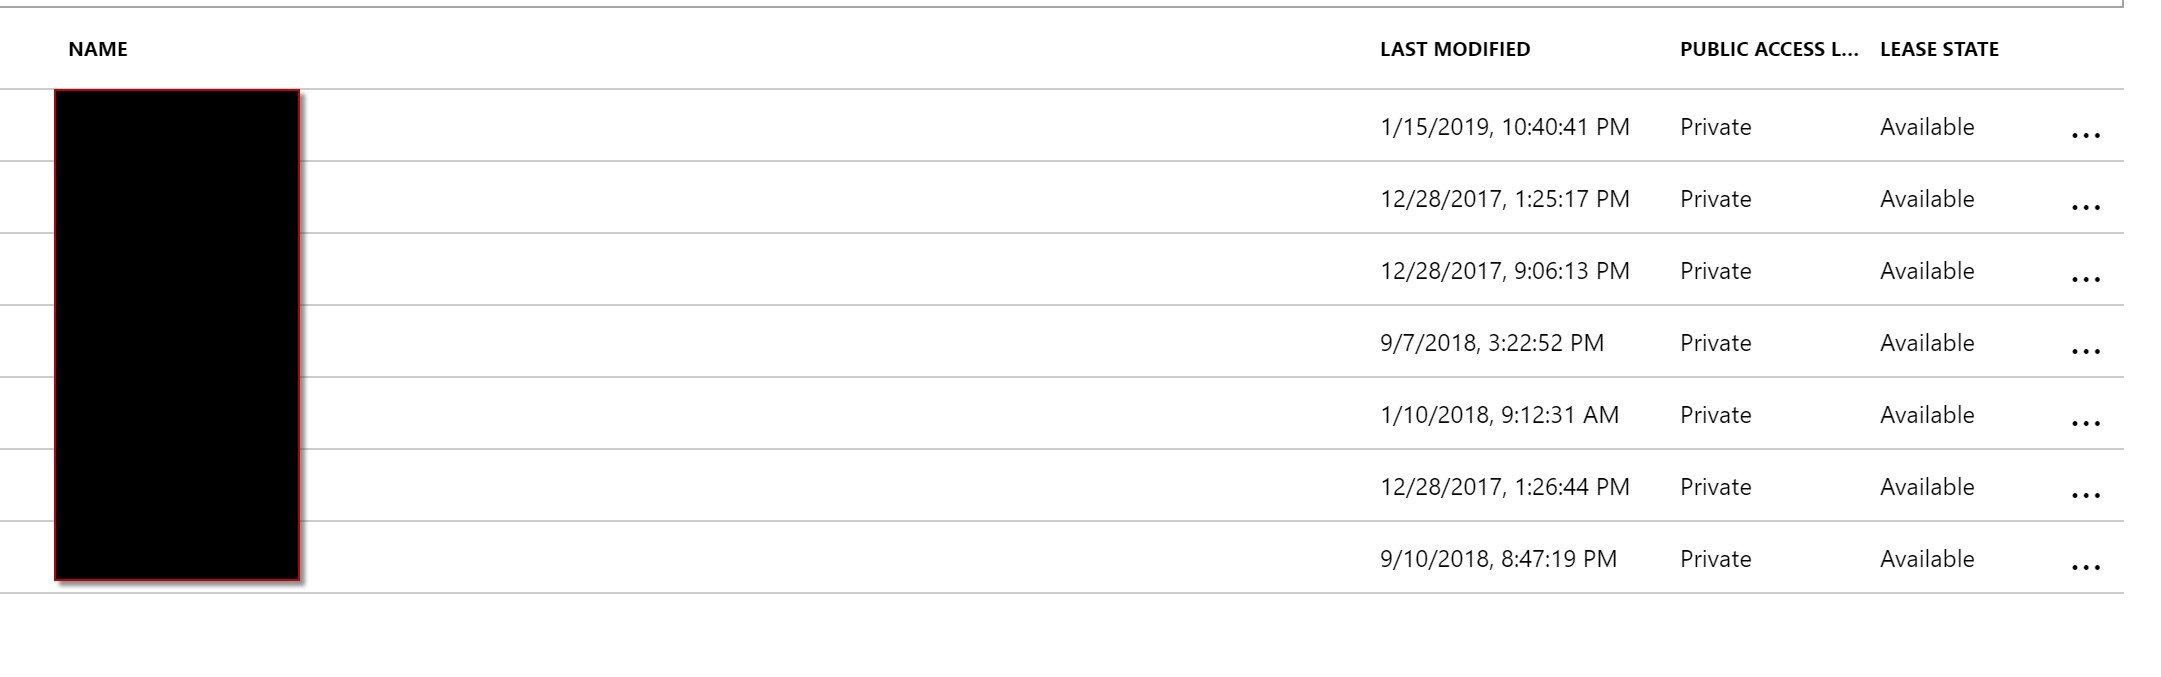Open the ellipsis menu for the 9/10/2018 row
The image size is (2161, 677).
(2085, 566)
